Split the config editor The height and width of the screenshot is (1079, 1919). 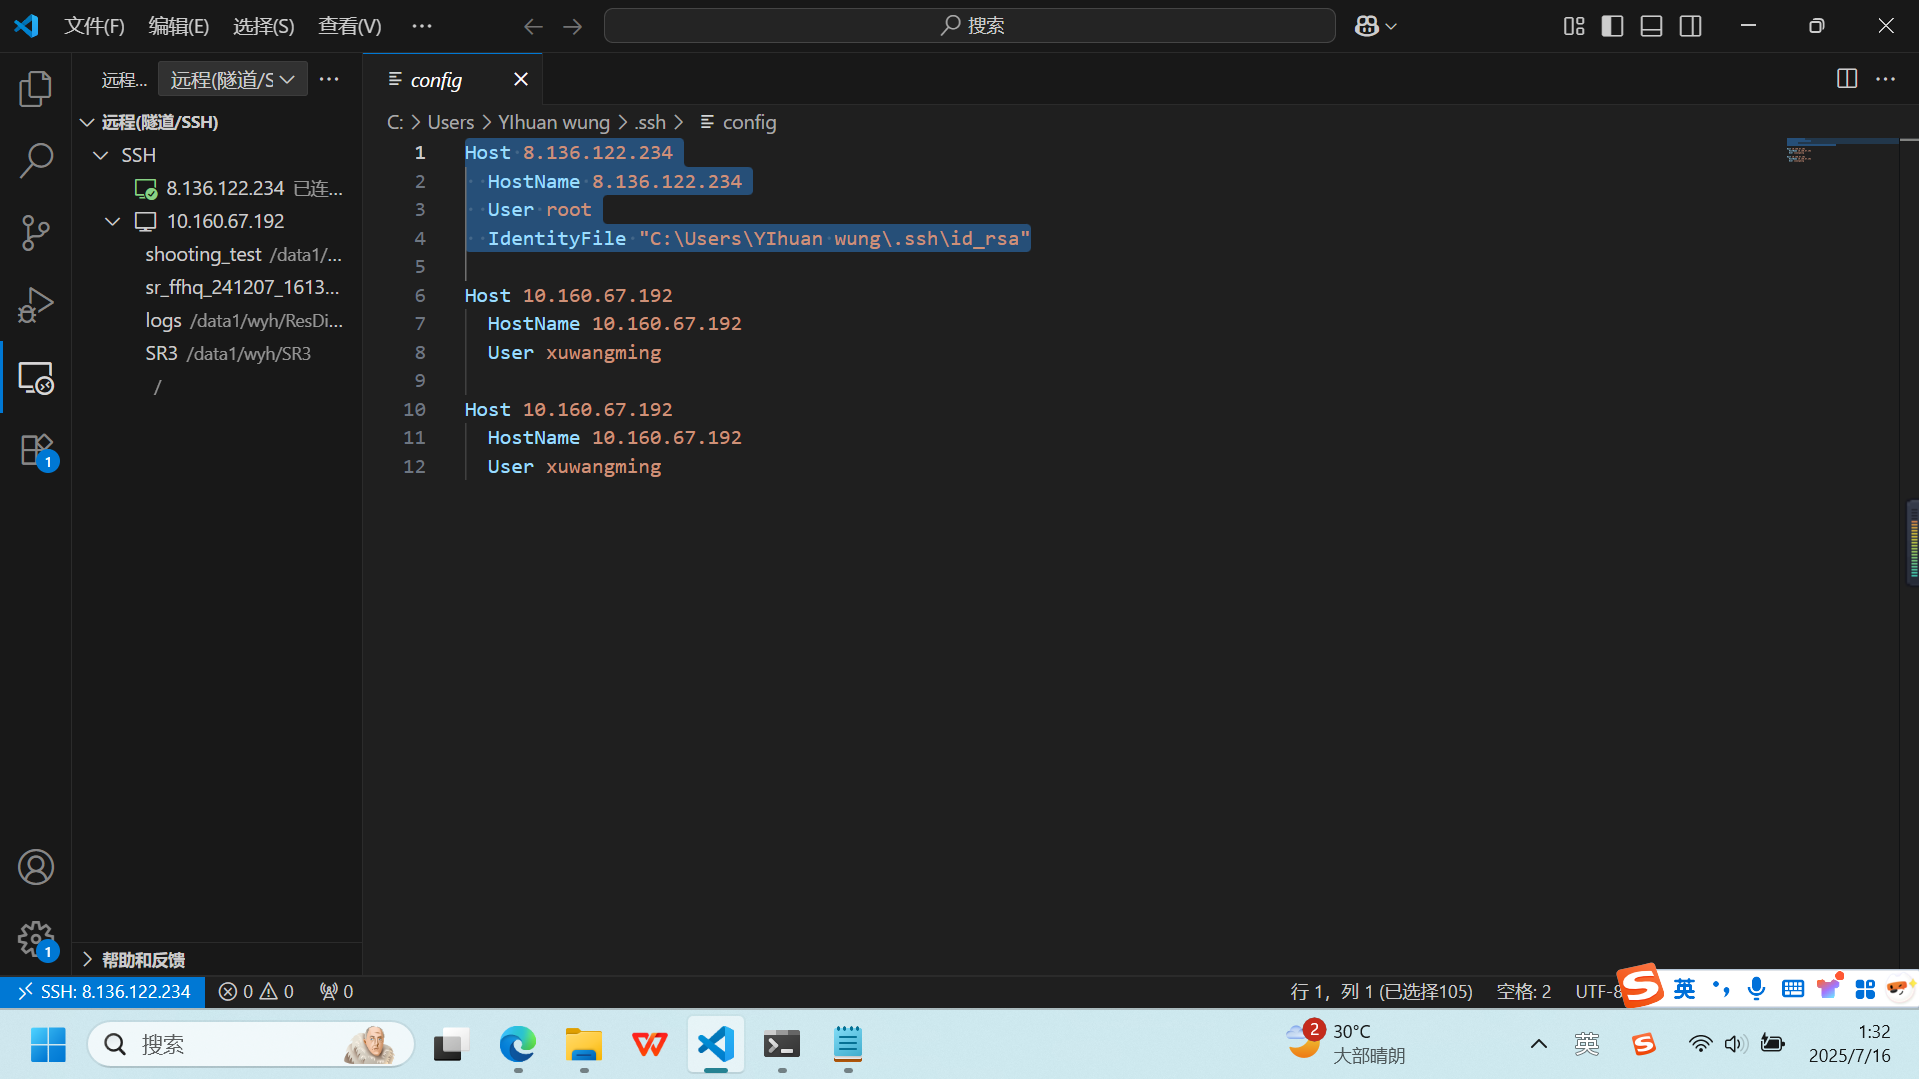click(1847, 79)
